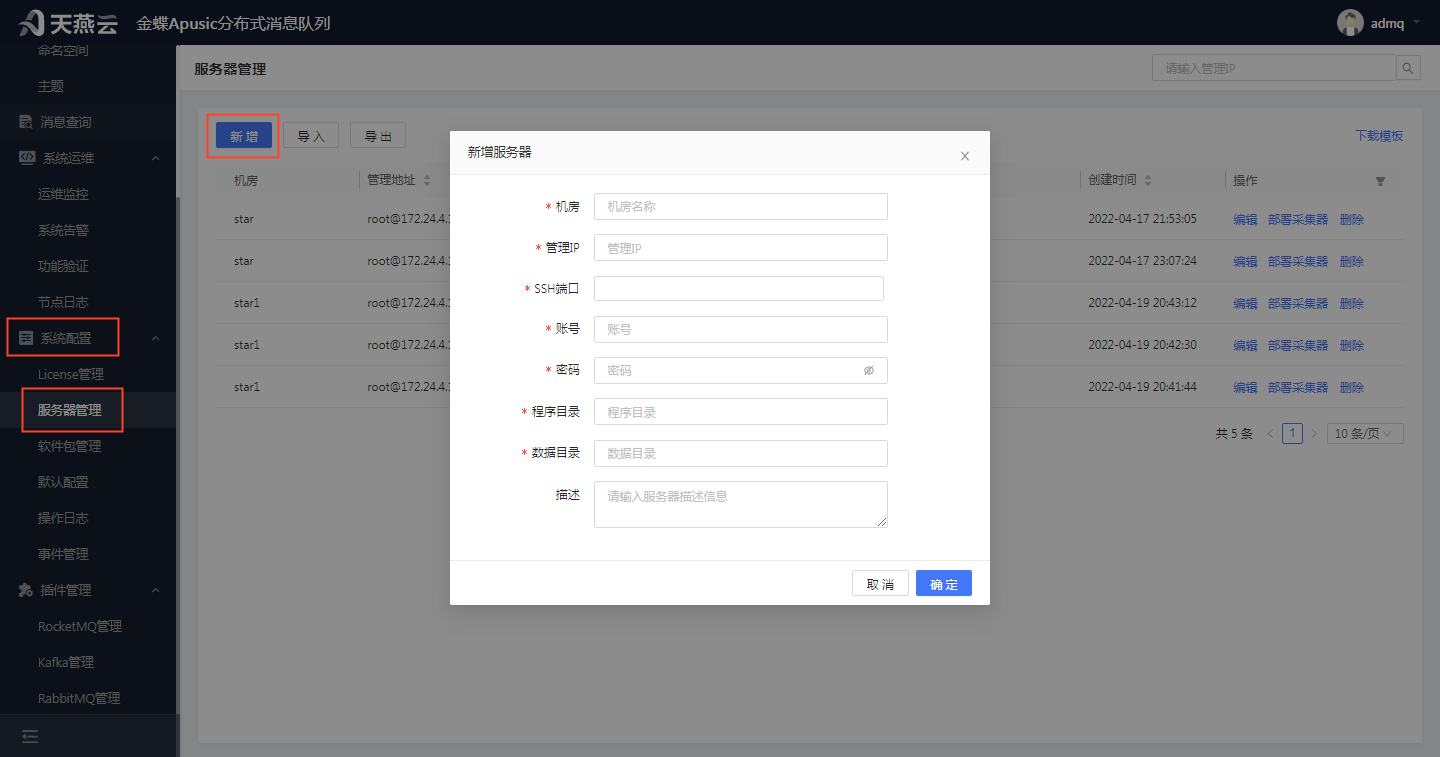Focus the SSH端口 input field
The image size is (1440, 757).
[739, 288]
